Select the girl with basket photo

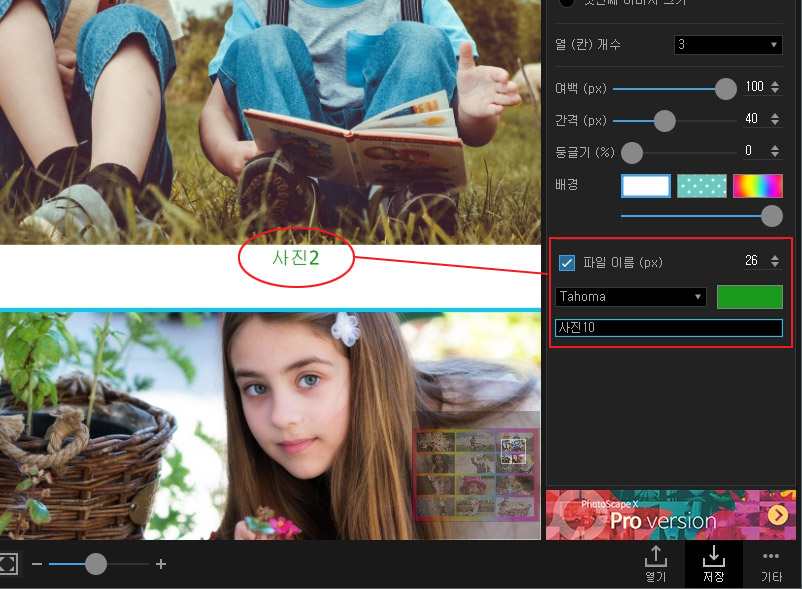[270, 426]
